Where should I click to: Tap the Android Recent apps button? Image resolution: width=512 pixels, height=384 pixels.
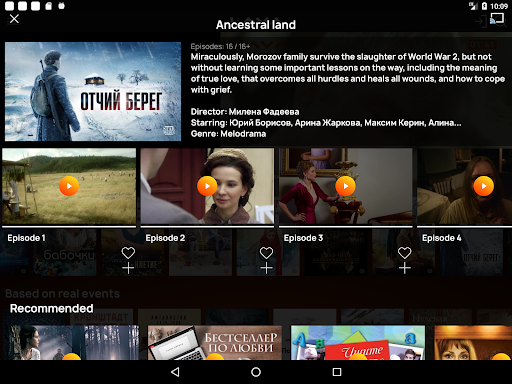click(337, 372)
